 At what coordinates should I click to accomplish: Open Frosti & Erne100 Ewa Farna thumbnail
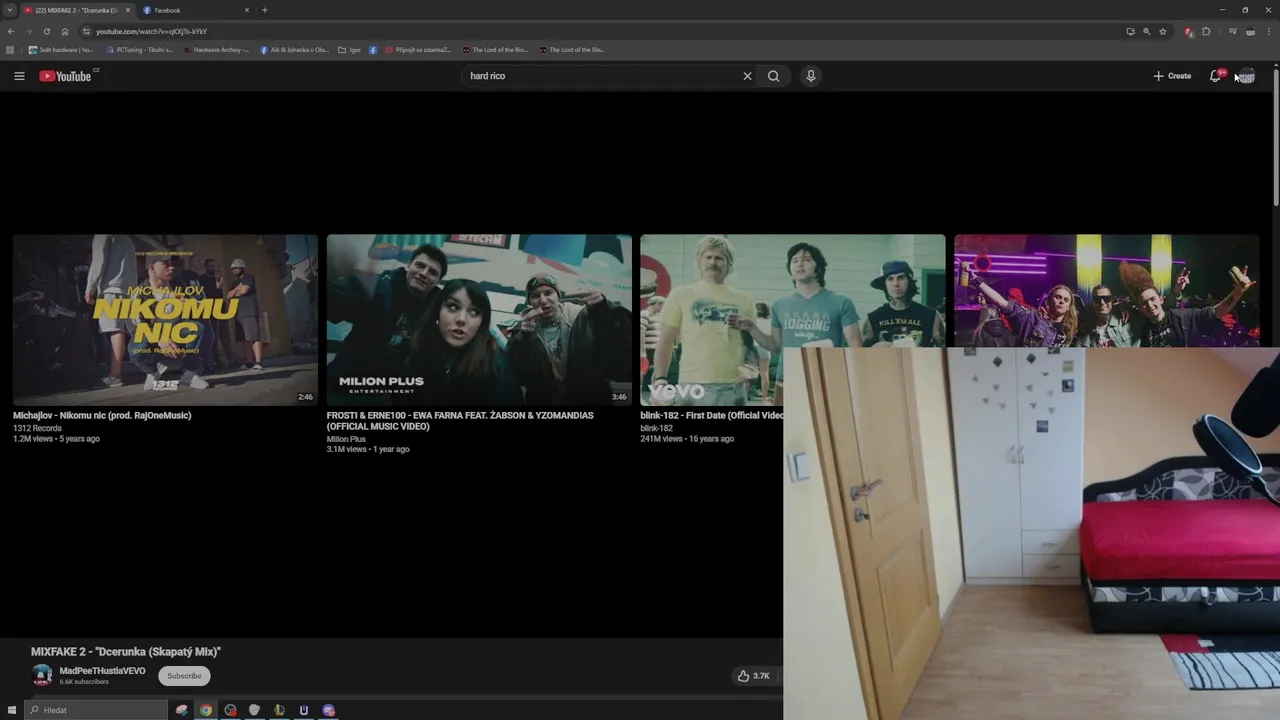click(x=479, y=320)
